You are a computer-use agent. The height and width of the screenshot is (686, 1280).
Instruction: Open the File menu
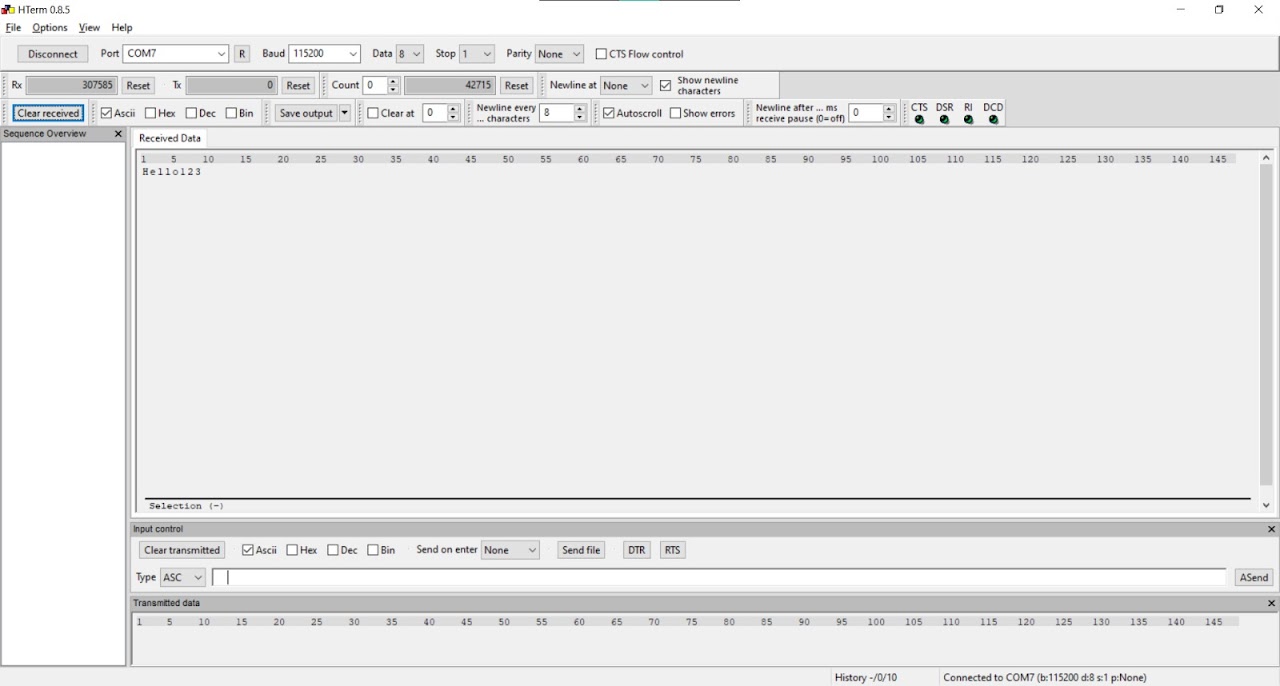click(13, 28)
